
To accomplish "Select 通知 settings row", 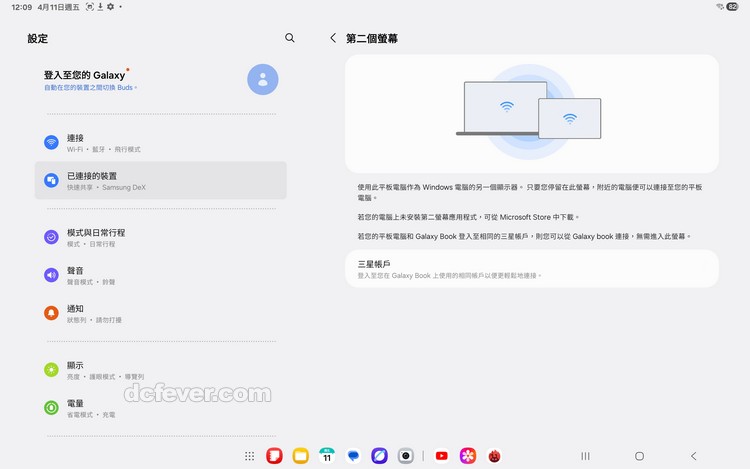I will [x=161, y=313].
